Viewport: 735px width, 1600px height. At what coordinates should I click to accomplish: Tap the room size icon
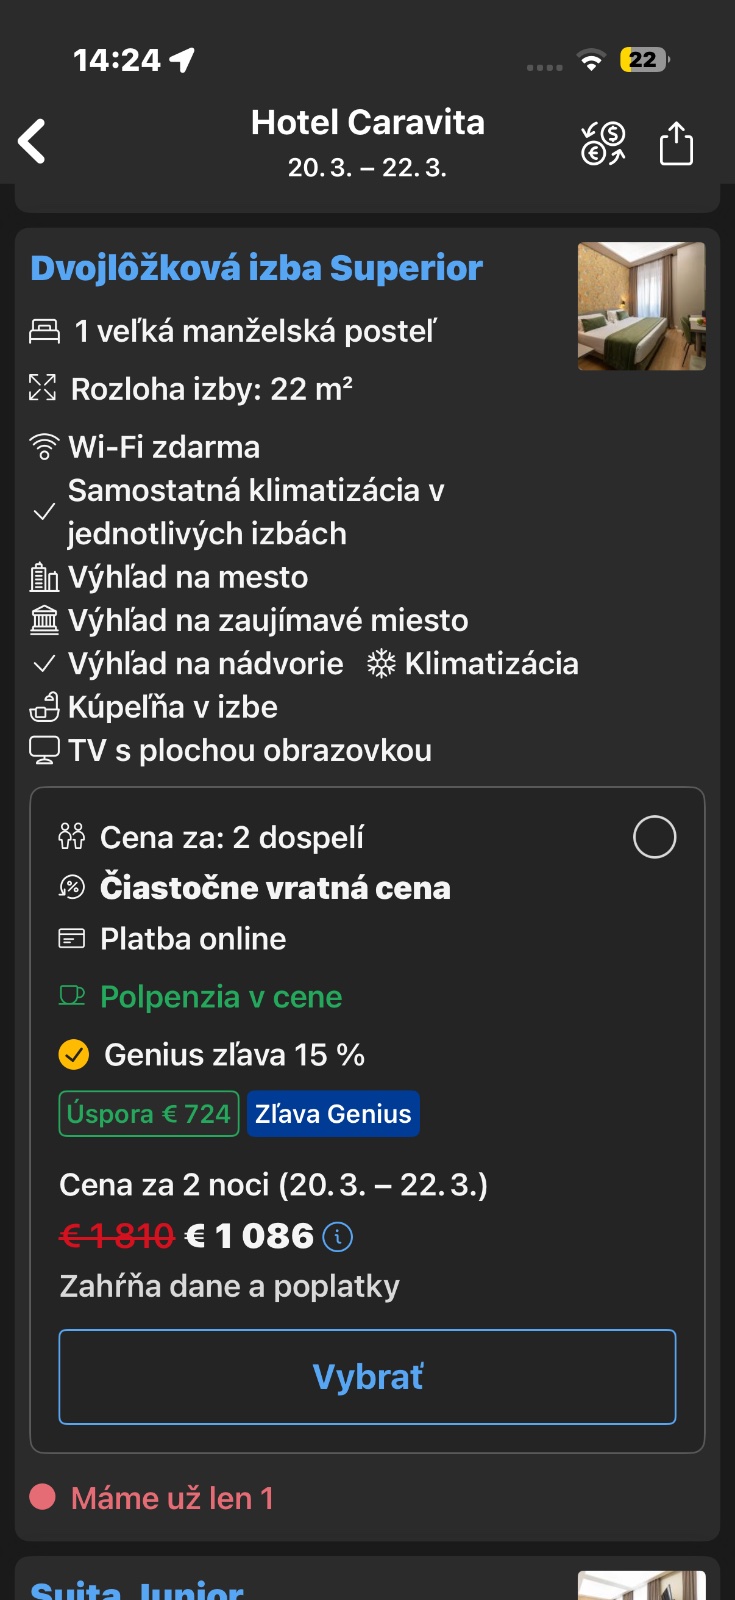(43, 388)
